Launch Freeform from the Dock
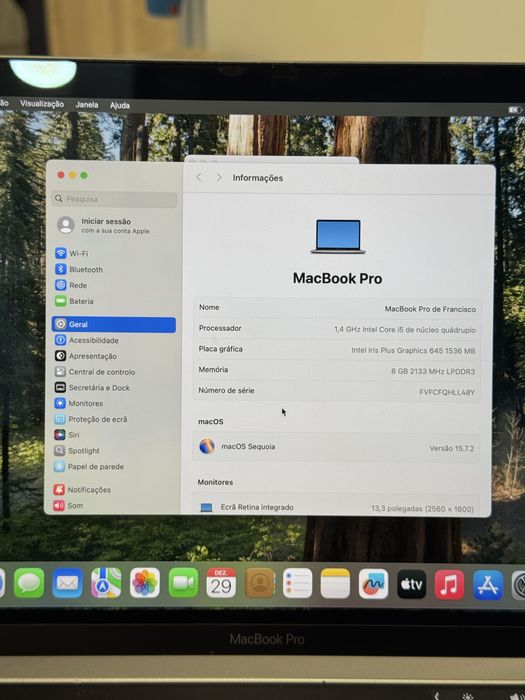Image resolution: width=525 pixels, height=700 pixels. point(374,584)
